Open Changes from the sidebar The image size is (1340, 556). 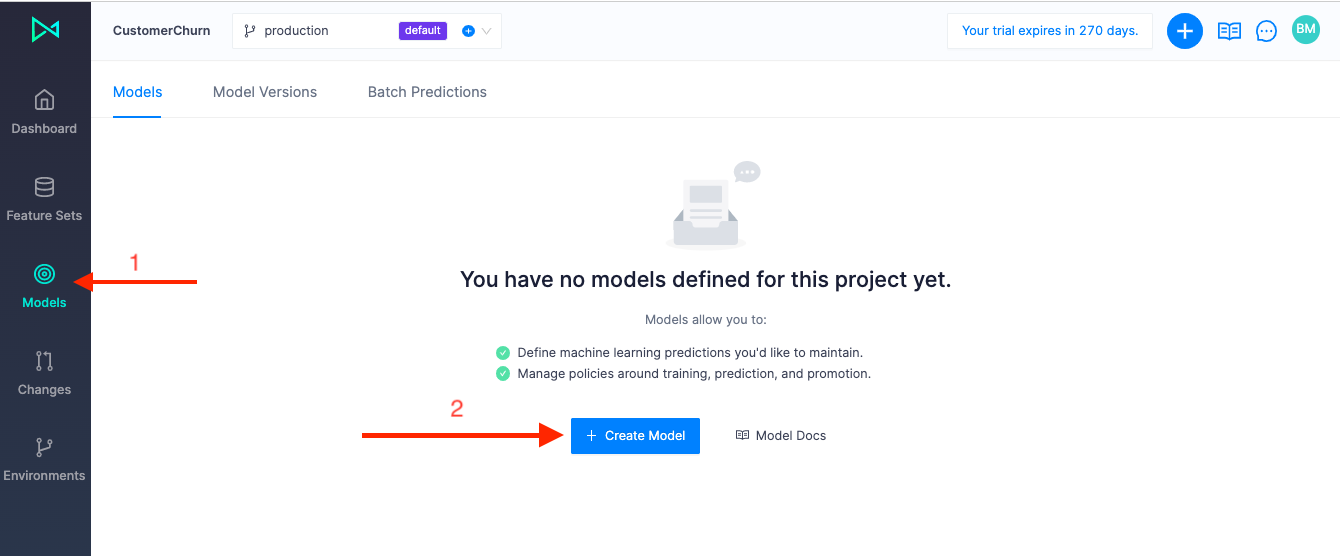pos(44,373)
